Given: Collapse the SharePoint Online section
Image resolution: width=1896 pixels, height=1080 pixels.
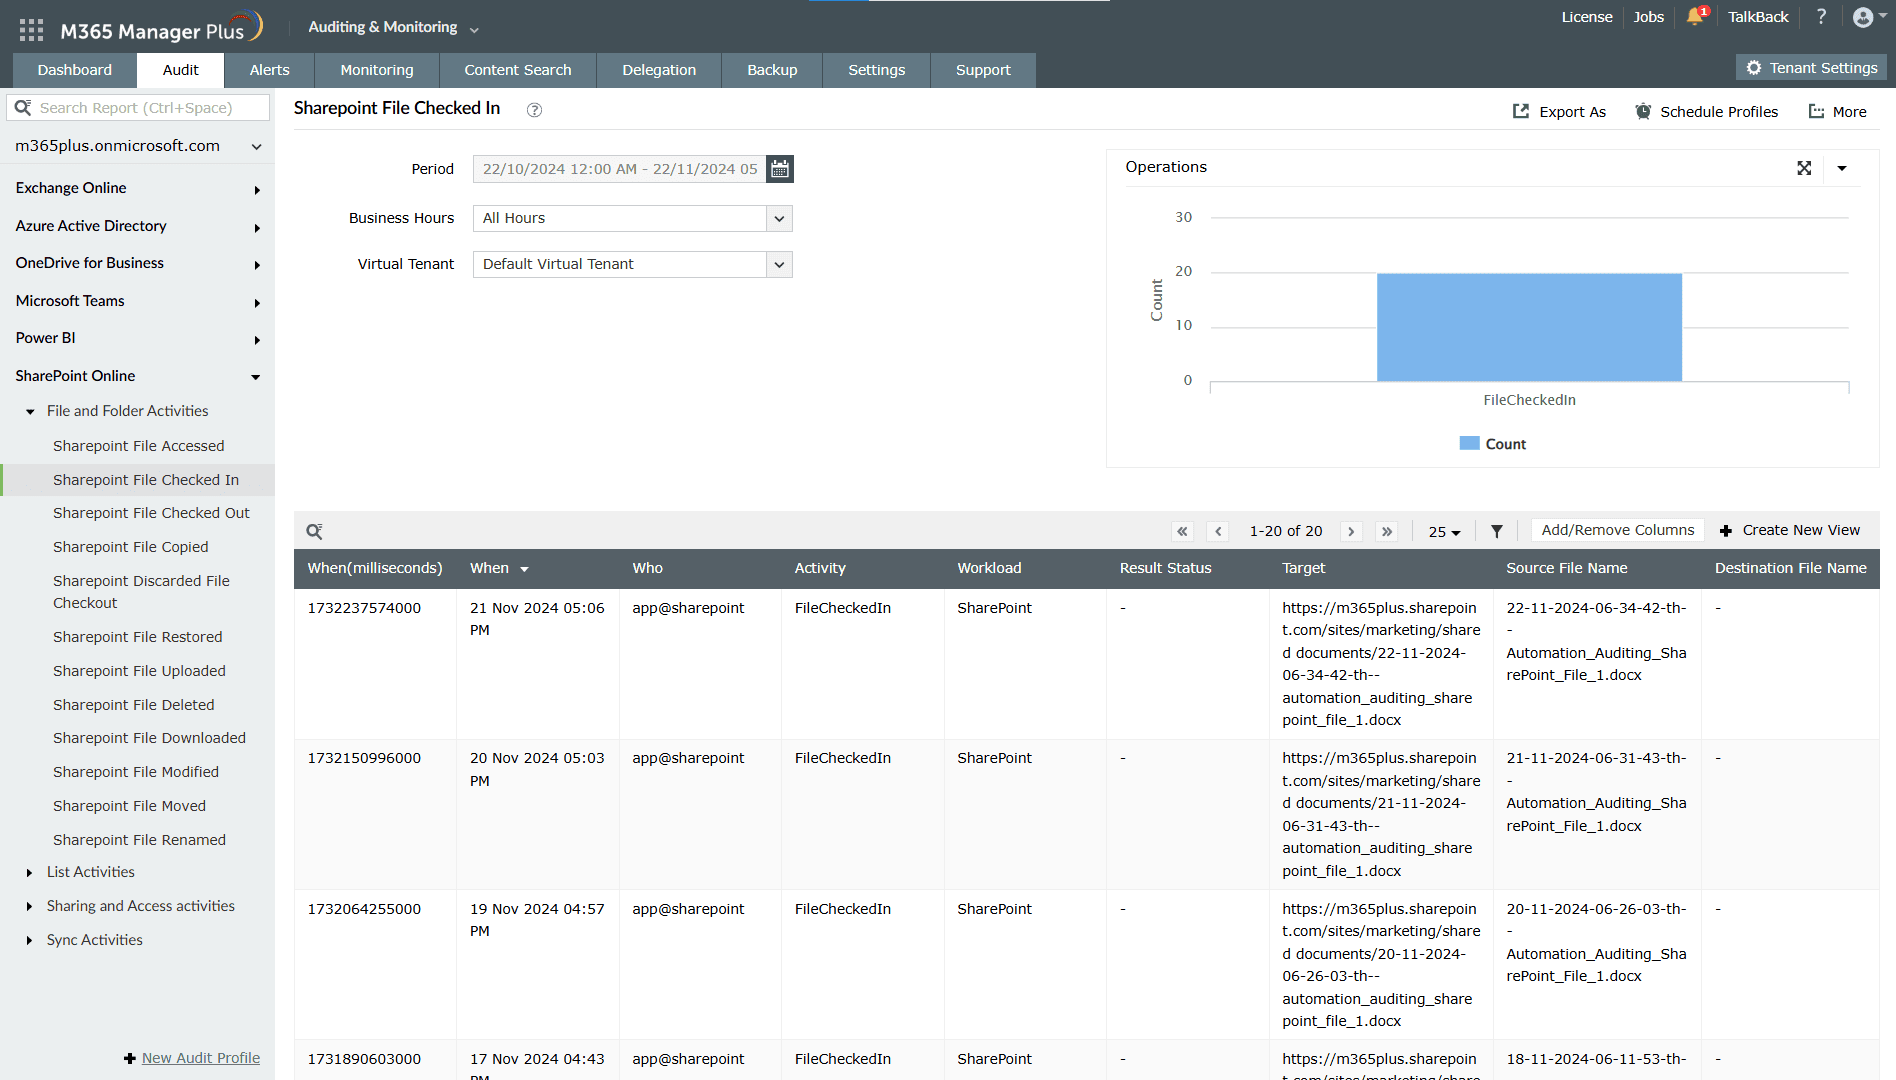Looking at the screenshot, I should click(x=256, y=377).
